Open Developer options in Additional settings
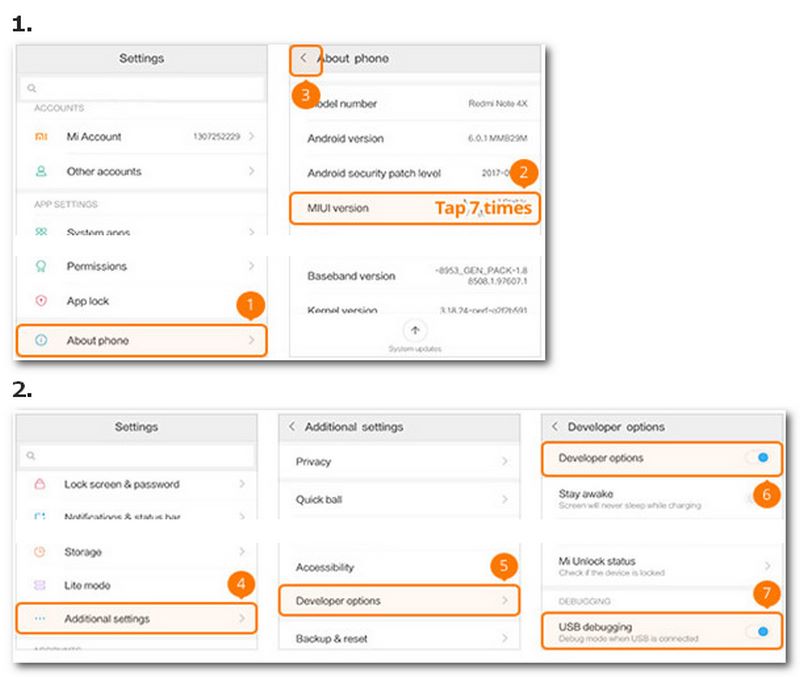Image resolution: width=800 pixels, height=677 pixels. pyautogui.click(x=399, y=601)
